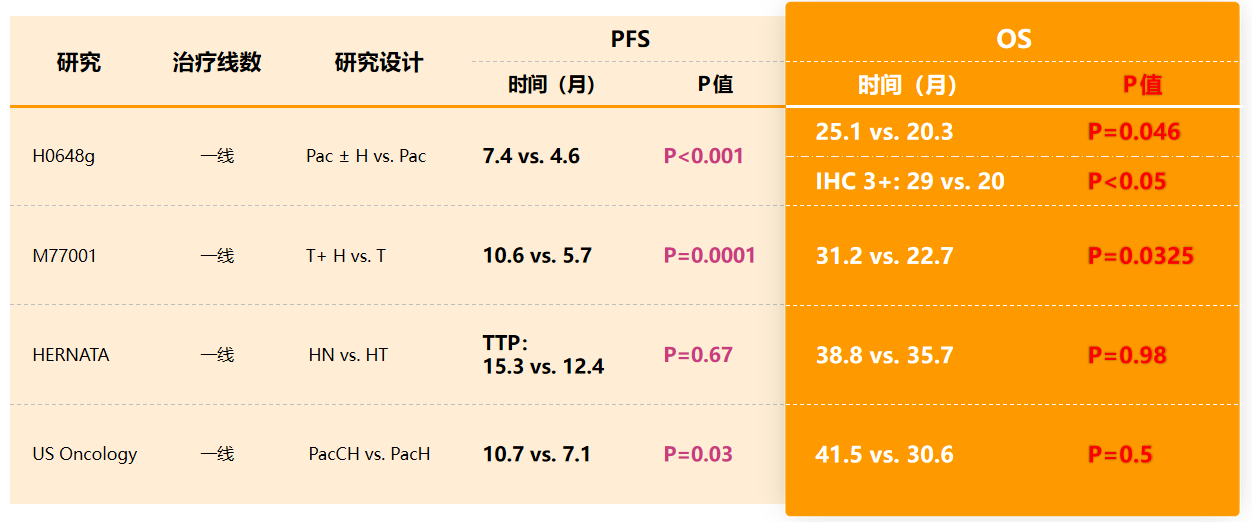Screen dimensions: 1252x522
Task: Select the OS header in orange panel
Action: tap(1013, 39)
